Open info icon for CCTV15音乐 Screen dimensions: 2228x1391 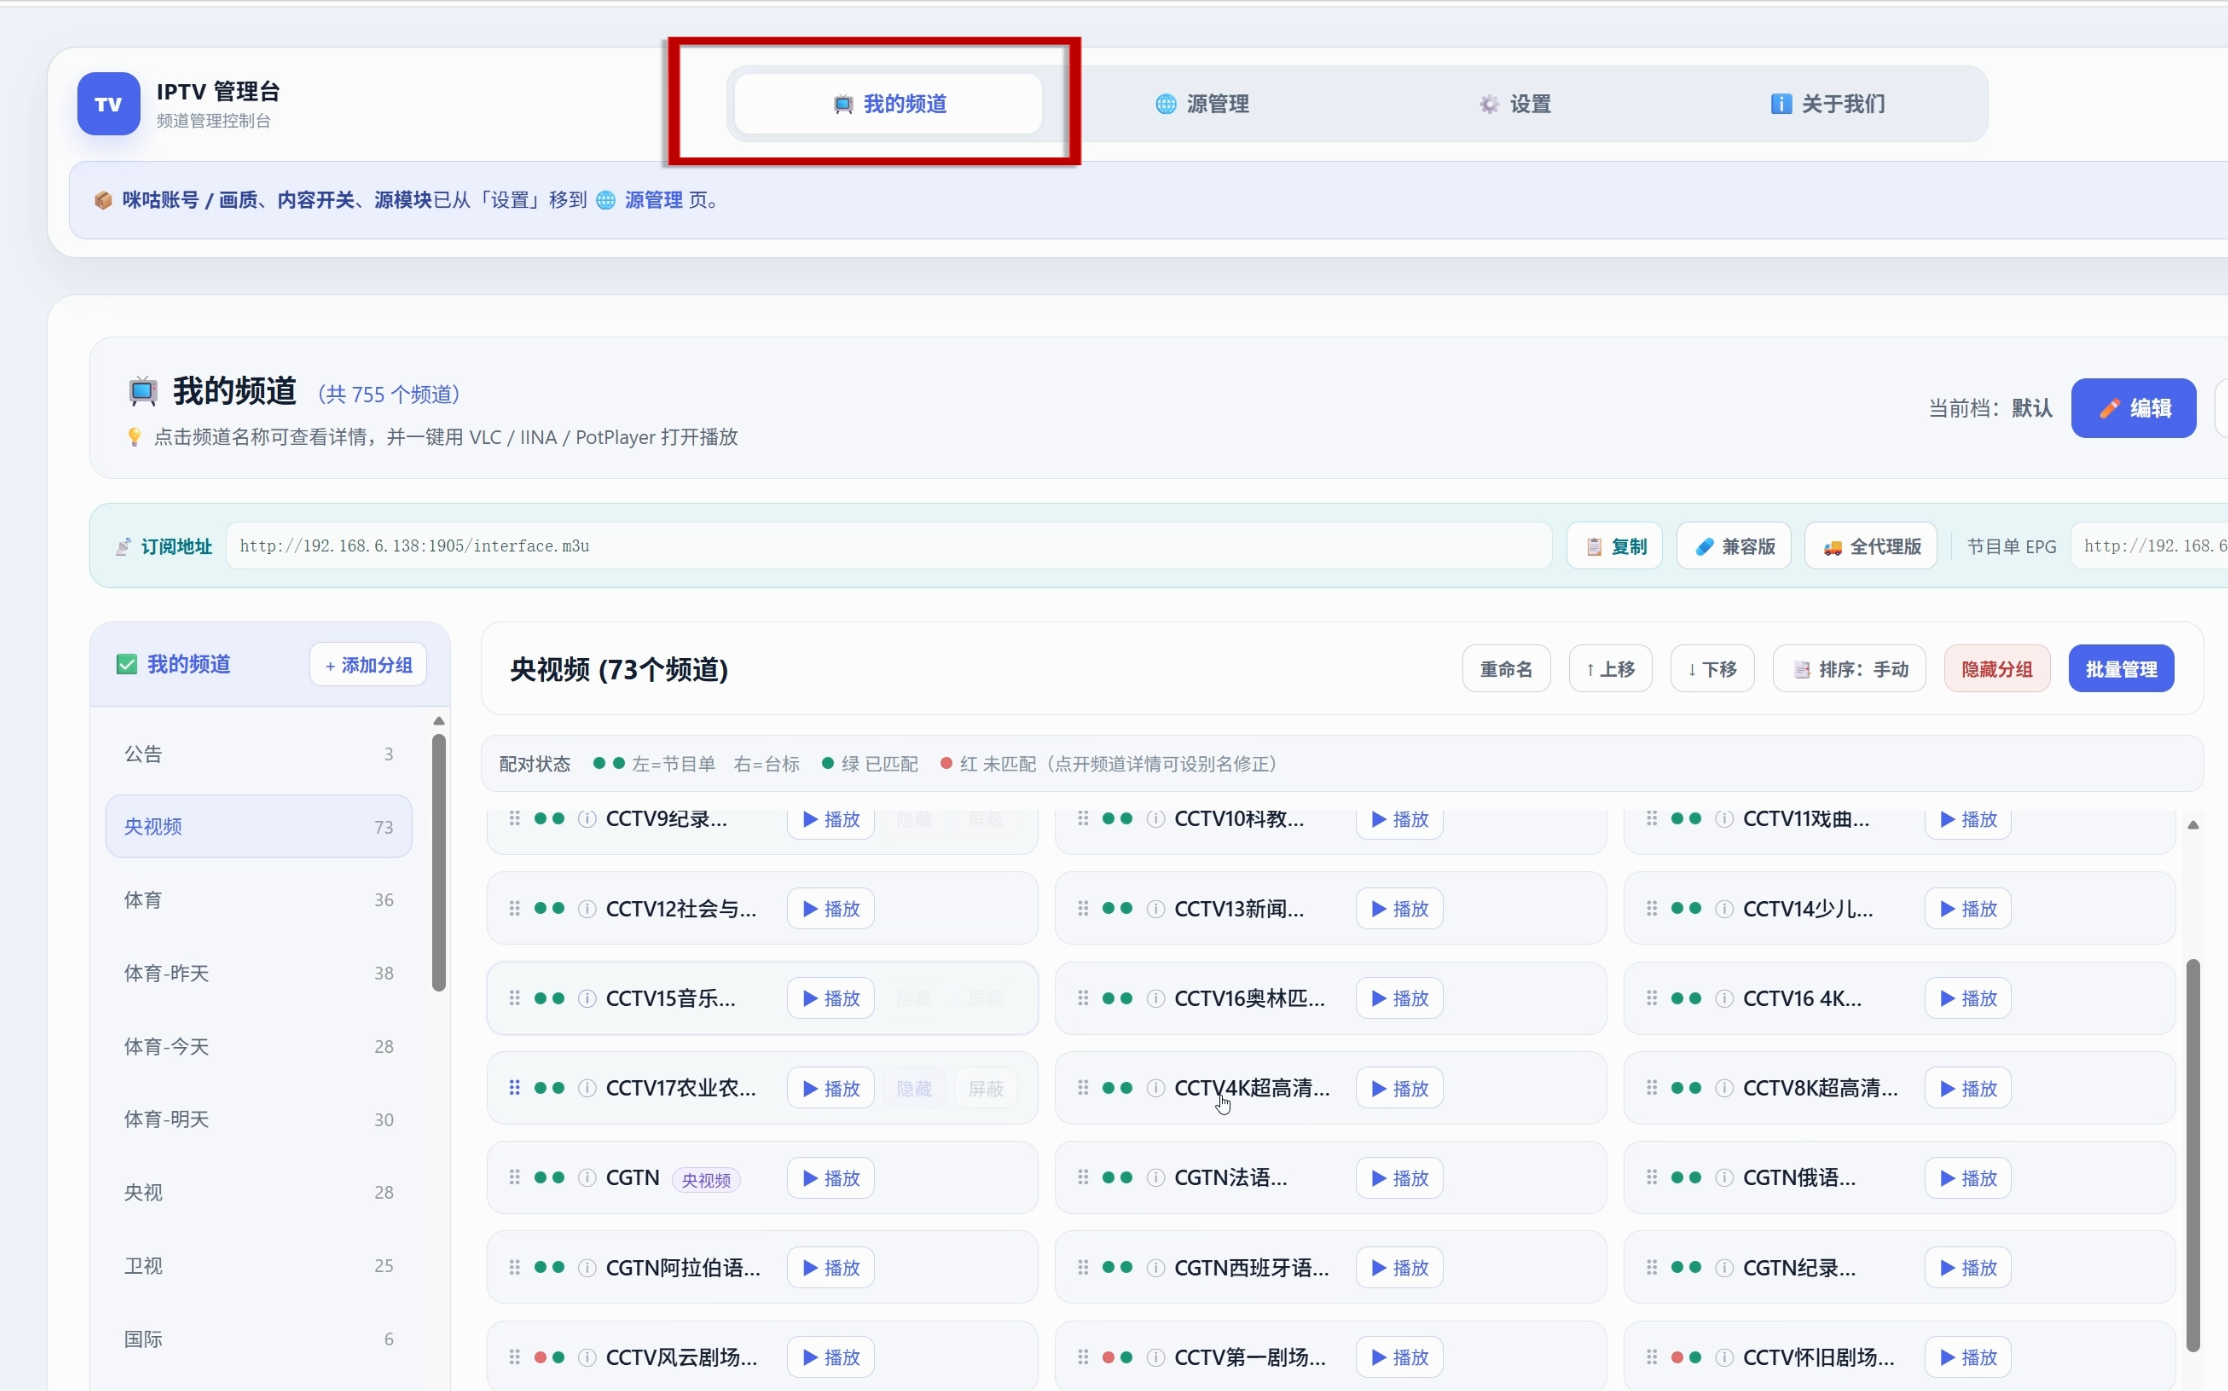click(588, 998)
